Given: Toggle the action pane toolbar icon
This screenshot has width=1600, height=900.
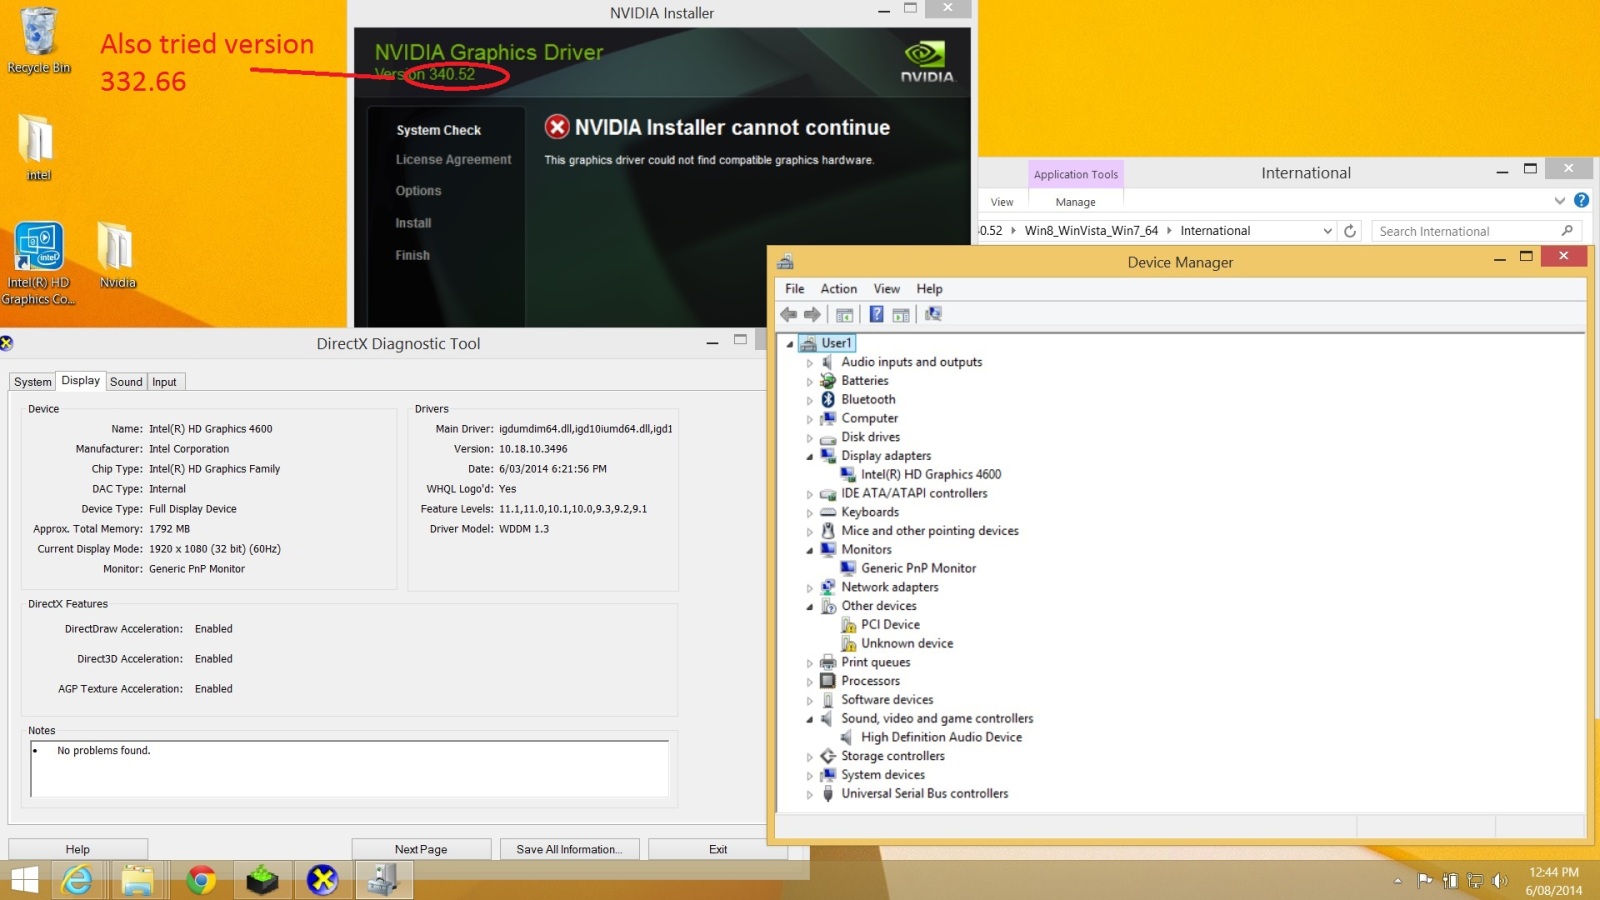Looking at the screenshot, I should coord(901,315).
